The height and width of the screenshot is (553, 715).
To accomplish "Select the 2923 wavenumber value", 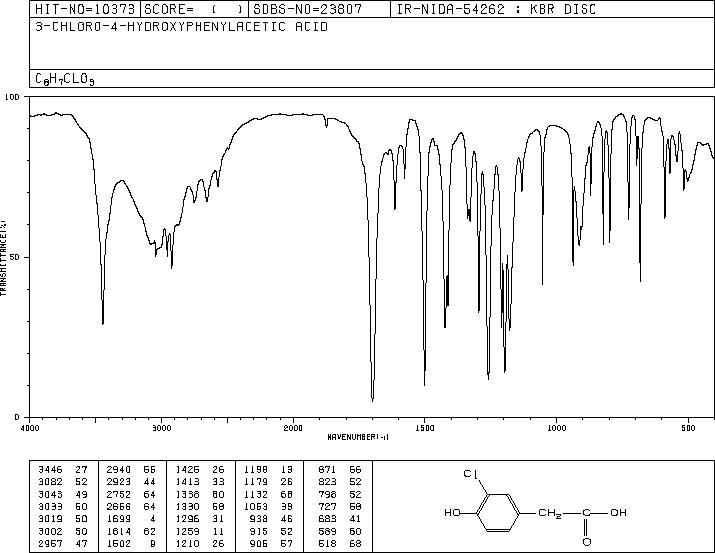I will [119, 482].
